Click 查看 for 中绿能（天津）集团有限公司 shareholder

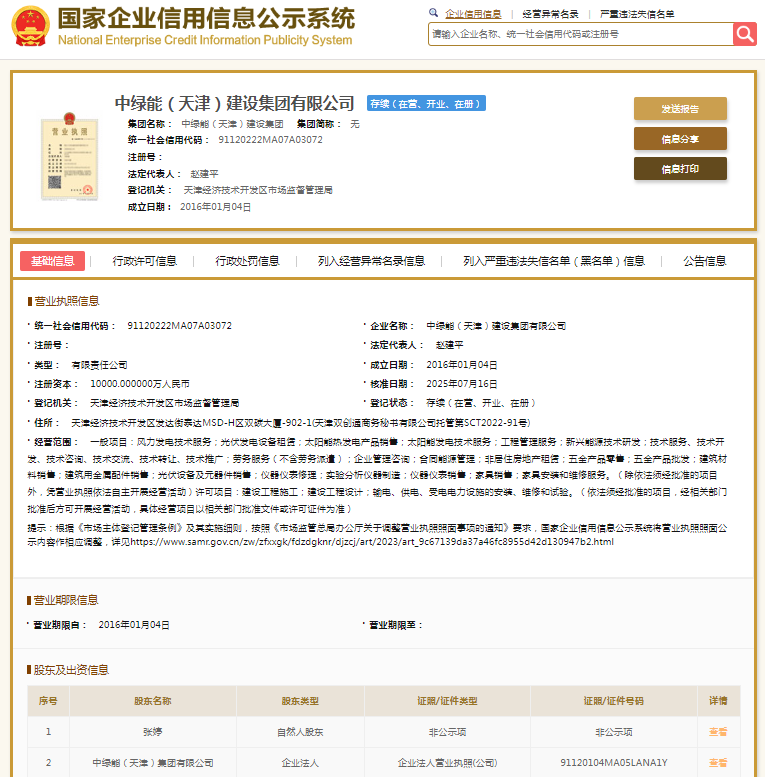[718, 763]
